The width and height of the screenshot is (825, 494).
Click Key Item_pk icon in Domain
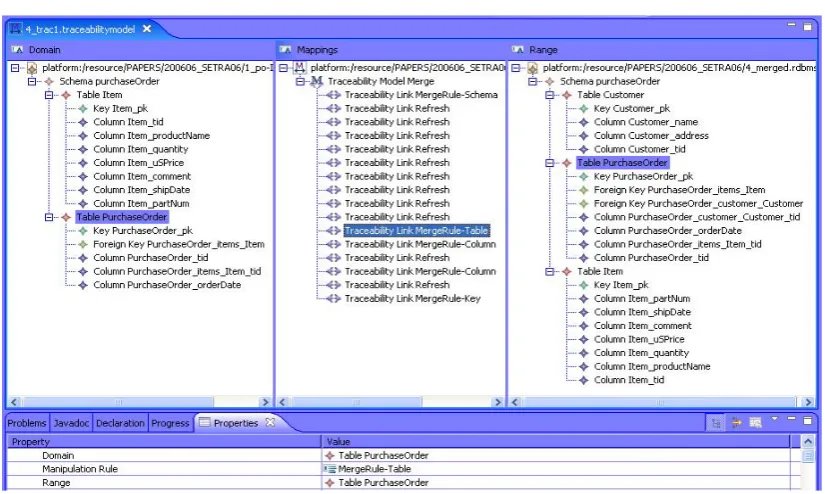click(83, 109)
